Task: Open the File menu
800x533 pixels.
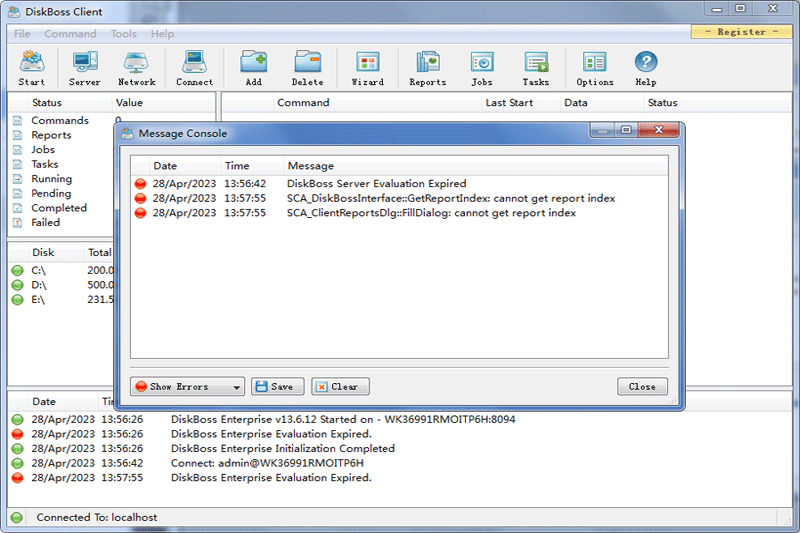Action: [22, 34]
